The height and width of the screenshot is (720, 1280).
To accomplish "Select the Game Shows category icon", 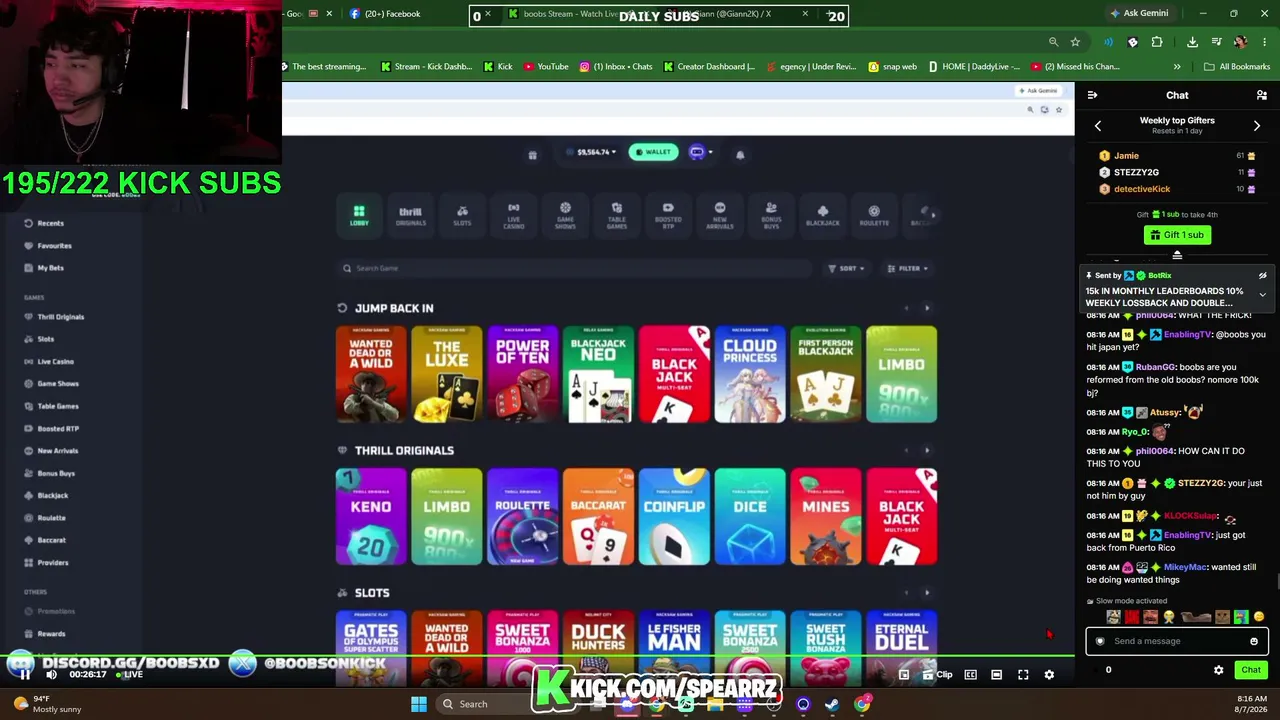I will [565, 215].
